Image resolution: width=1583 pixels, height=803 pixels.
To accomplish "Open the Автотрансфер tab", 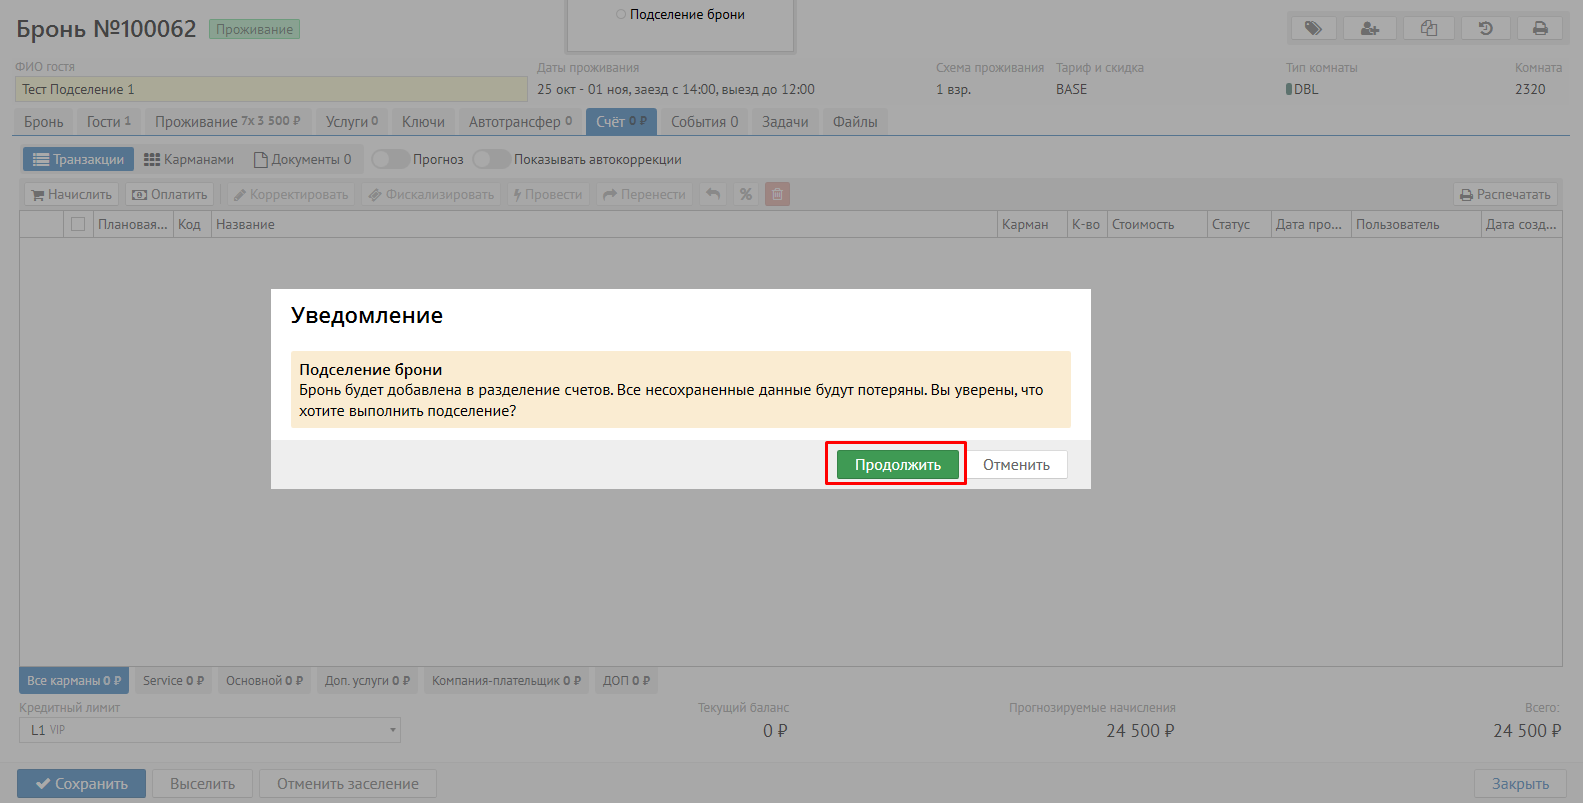I will [521, 121].
